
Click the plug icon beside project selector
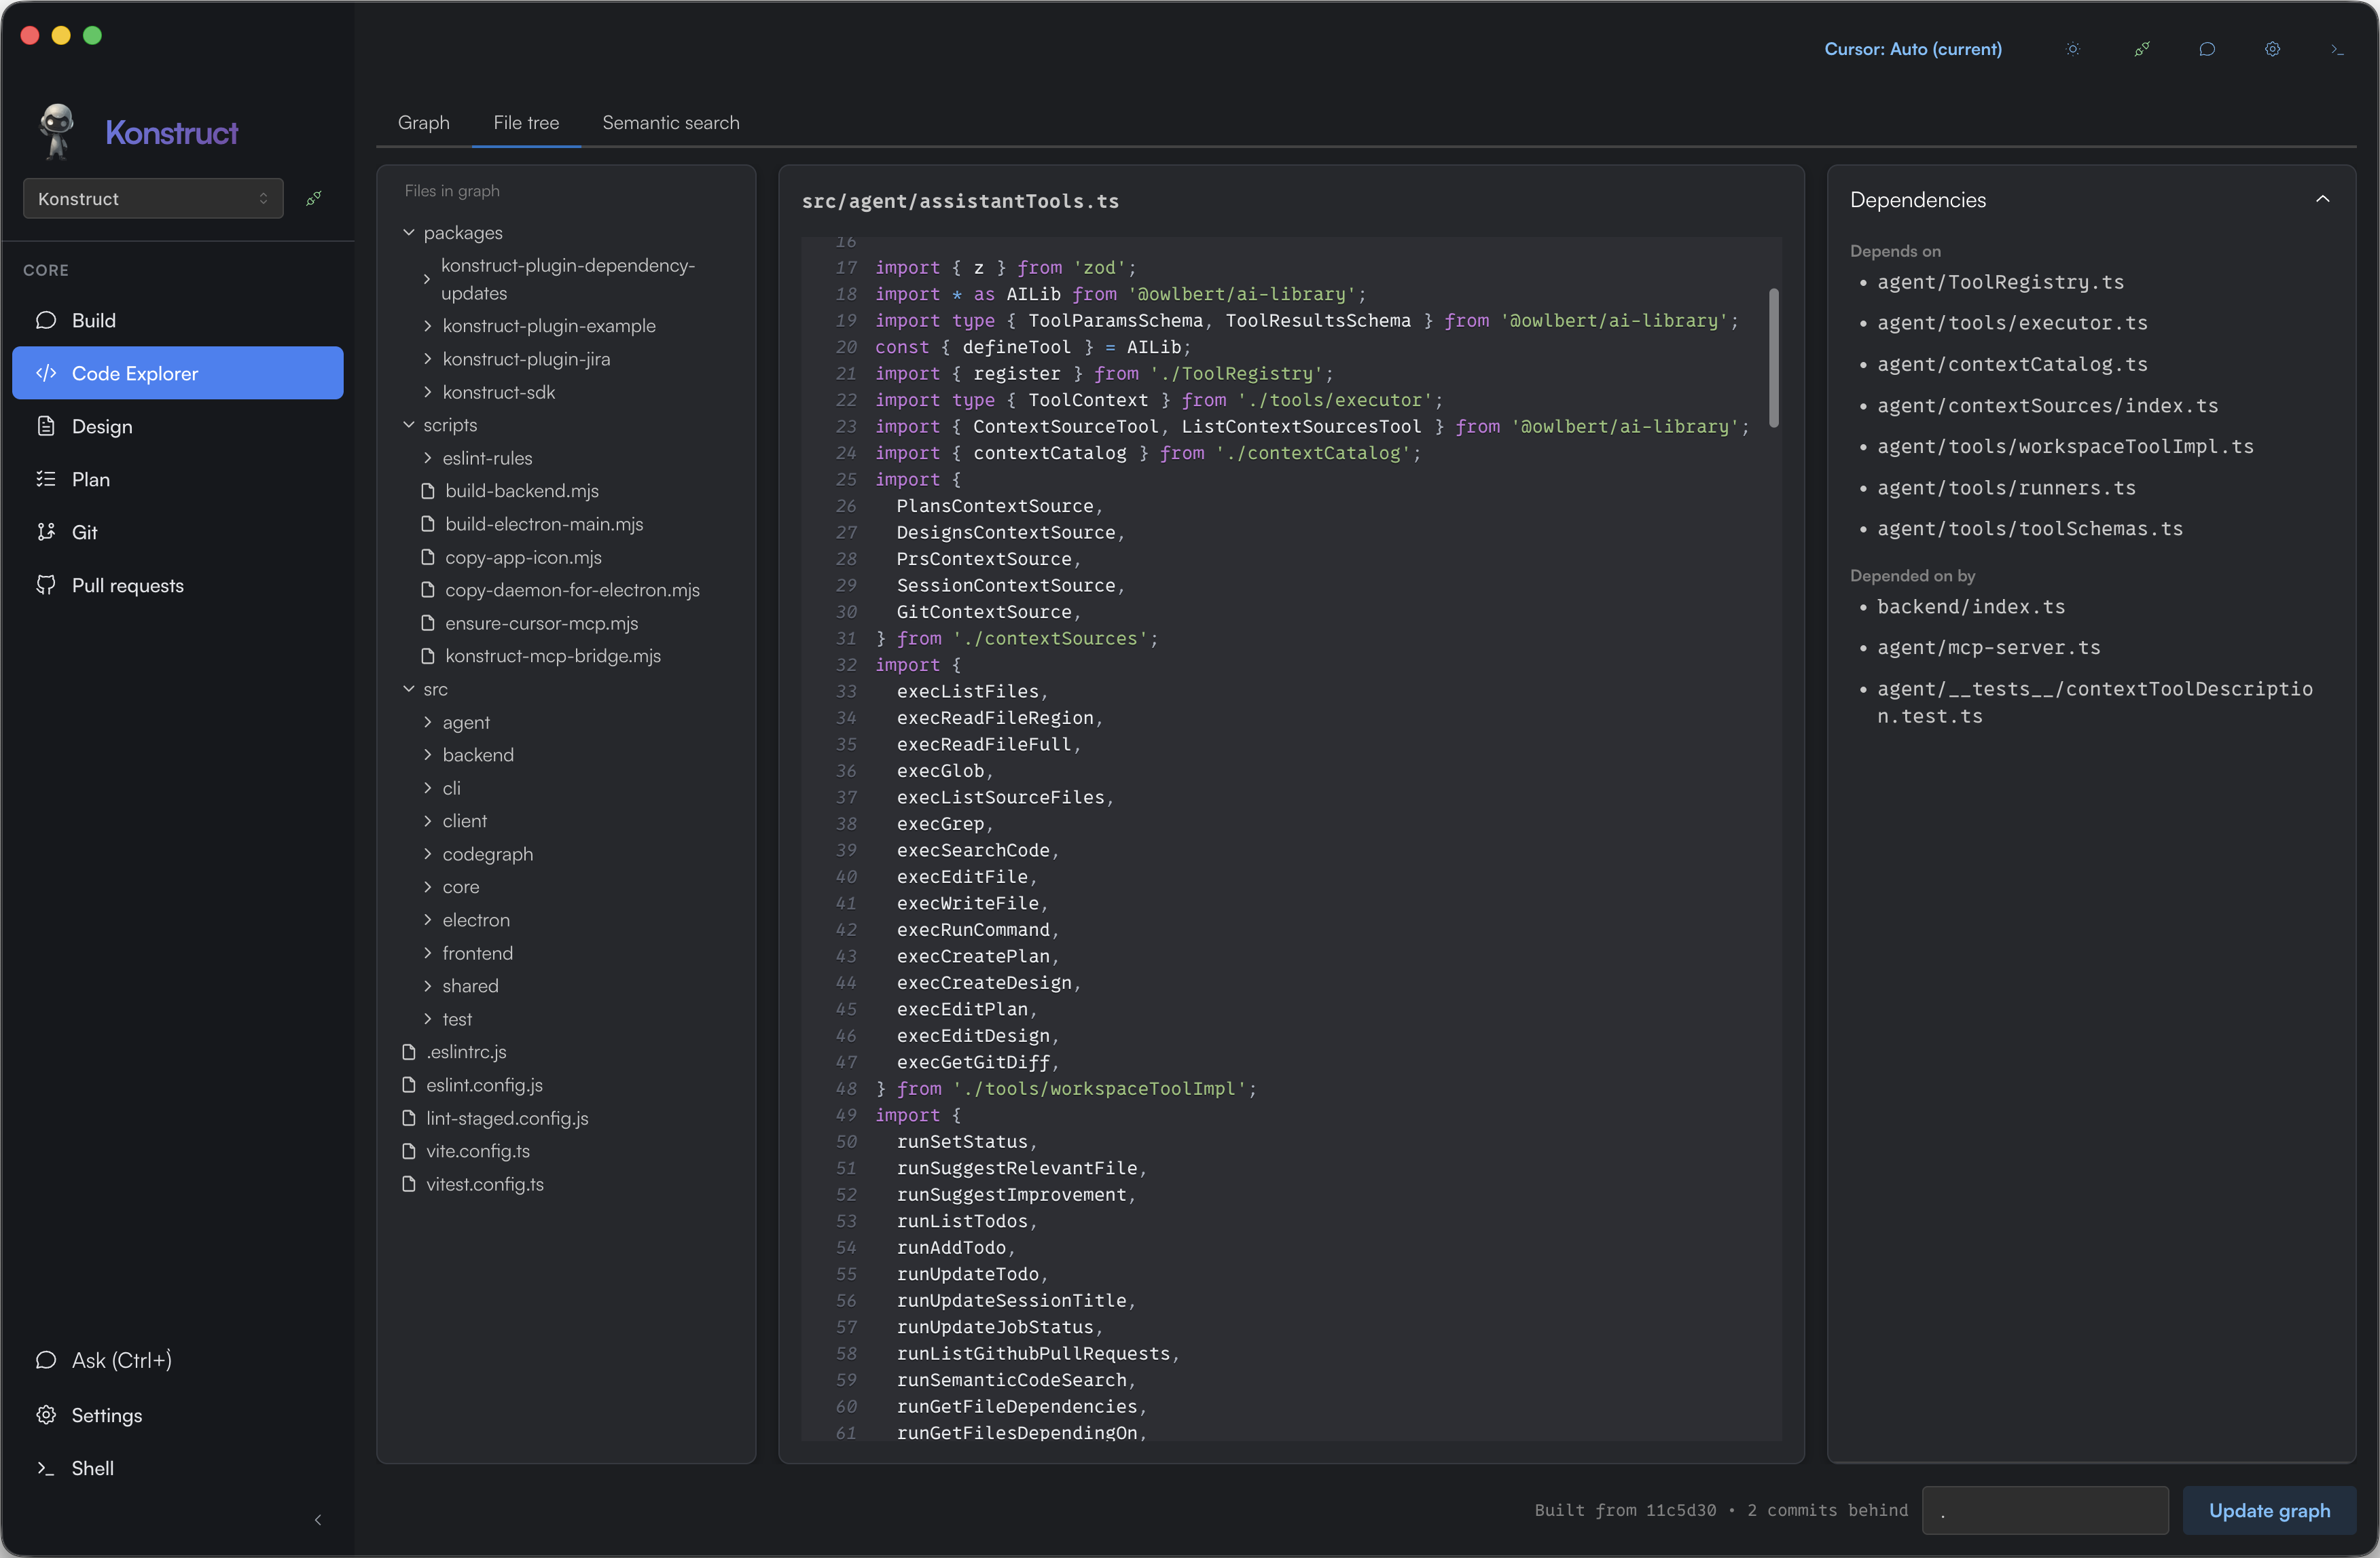(314, 199)
